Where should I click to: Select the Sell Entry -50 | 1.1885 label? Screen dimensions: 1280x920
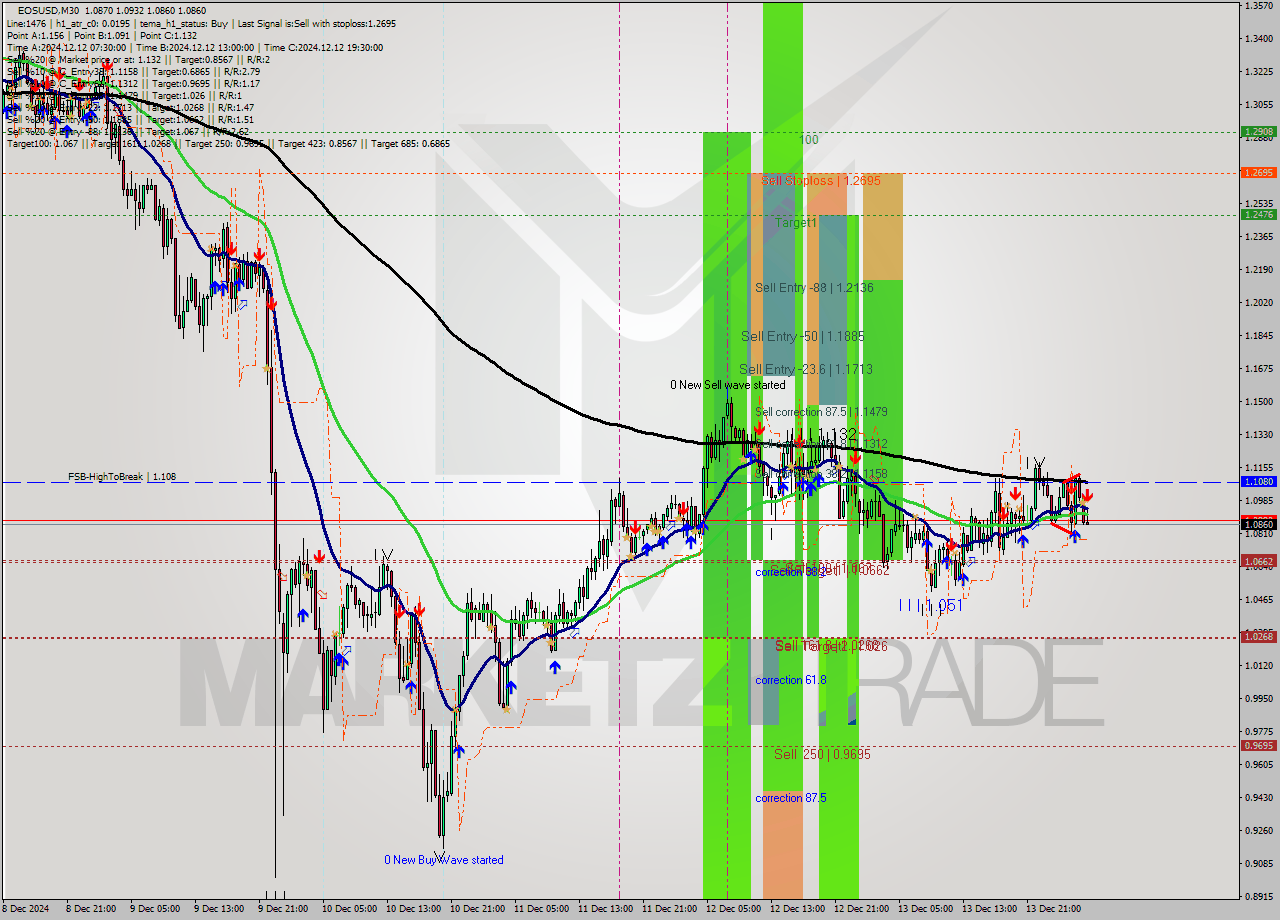tap(803, 337)
